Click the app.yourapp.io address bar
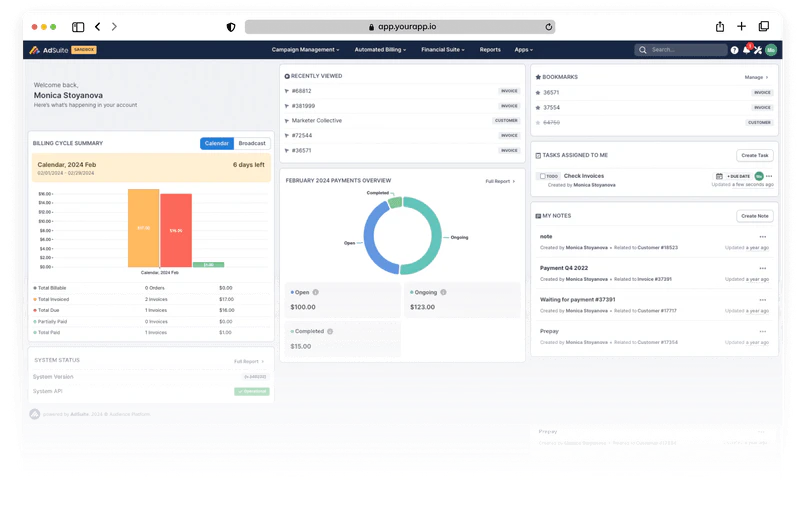This screenshot has width=800, height=529. click(400, 27)
